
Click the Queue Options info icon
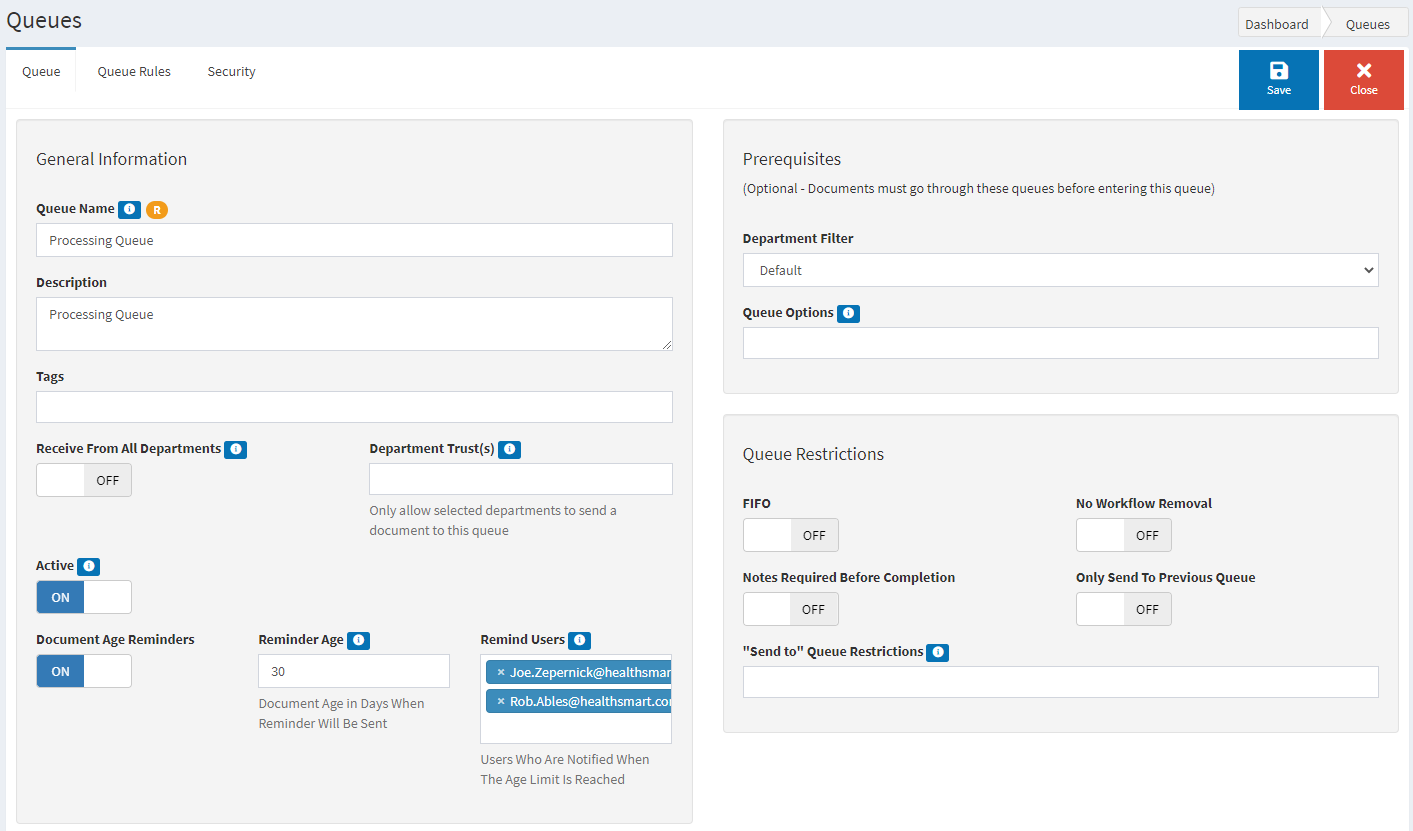[x=848, y=313]
